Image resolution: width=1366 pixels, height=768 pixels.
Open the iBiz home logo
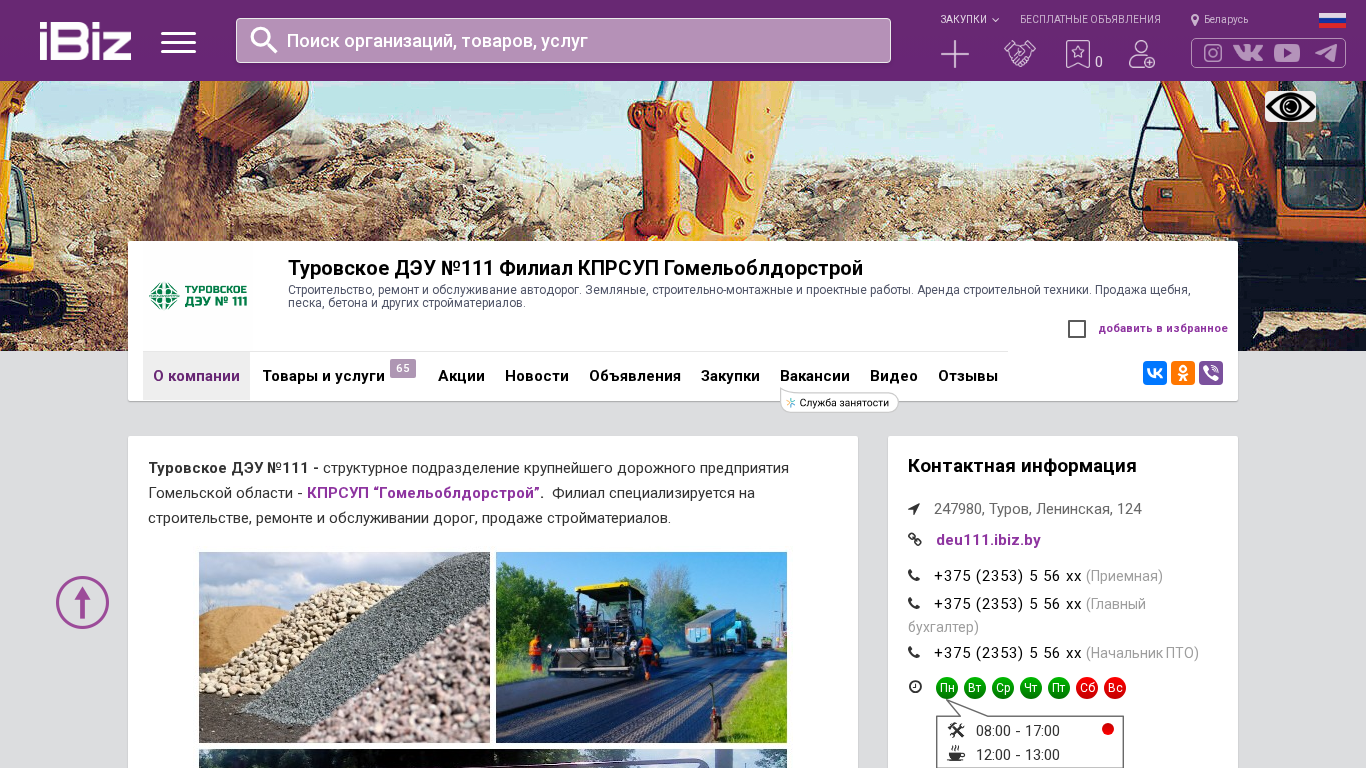pyautogui.click(x=85, y=41)
